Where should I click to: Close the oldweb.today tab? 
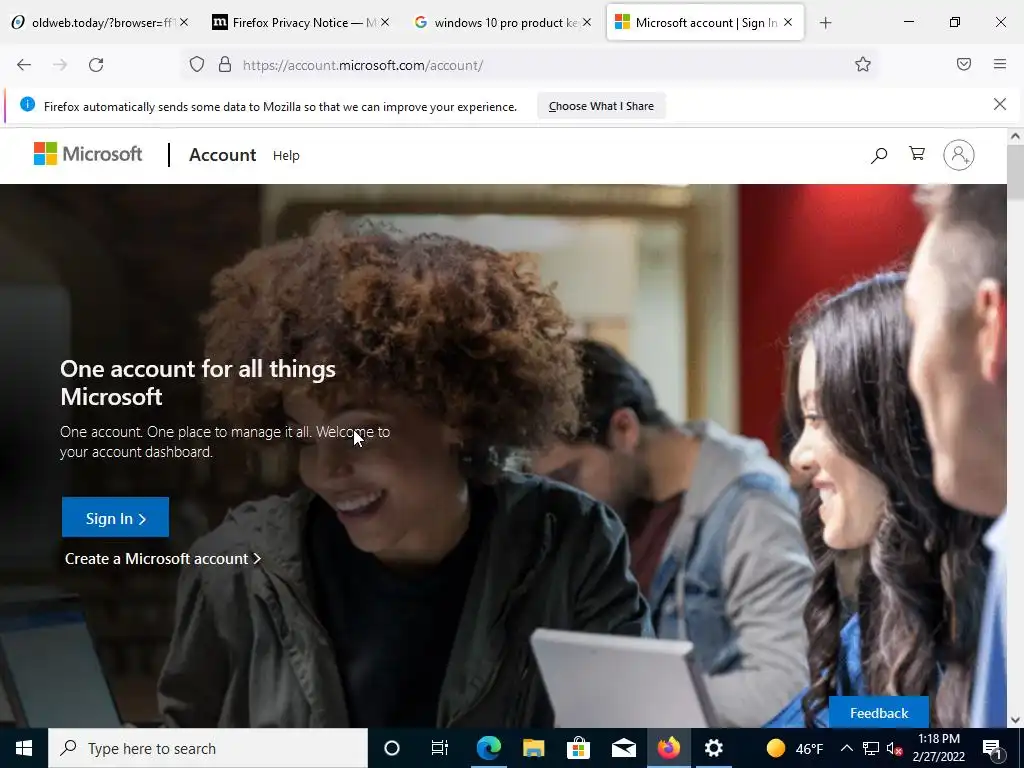click(x=184, y=22)
